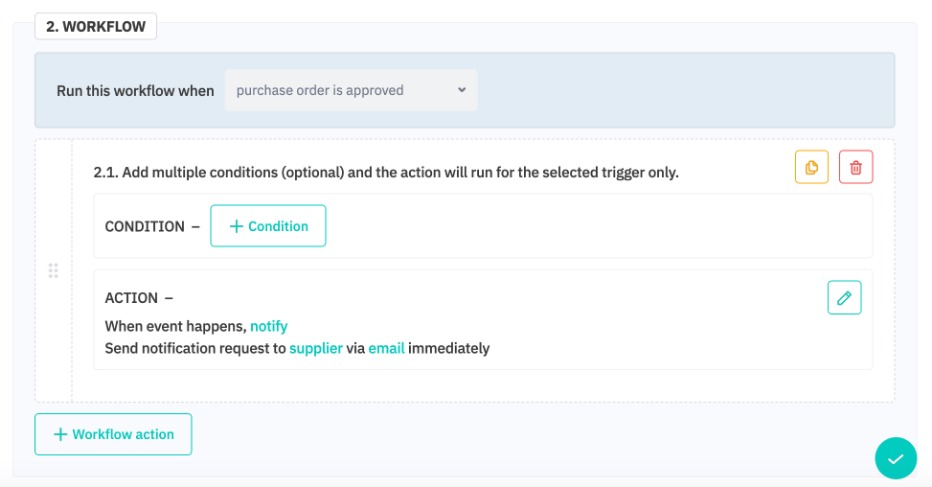Screen dimensions: 932x487
Task: Click the chevron arrow of trigger select
Action: 462,90
